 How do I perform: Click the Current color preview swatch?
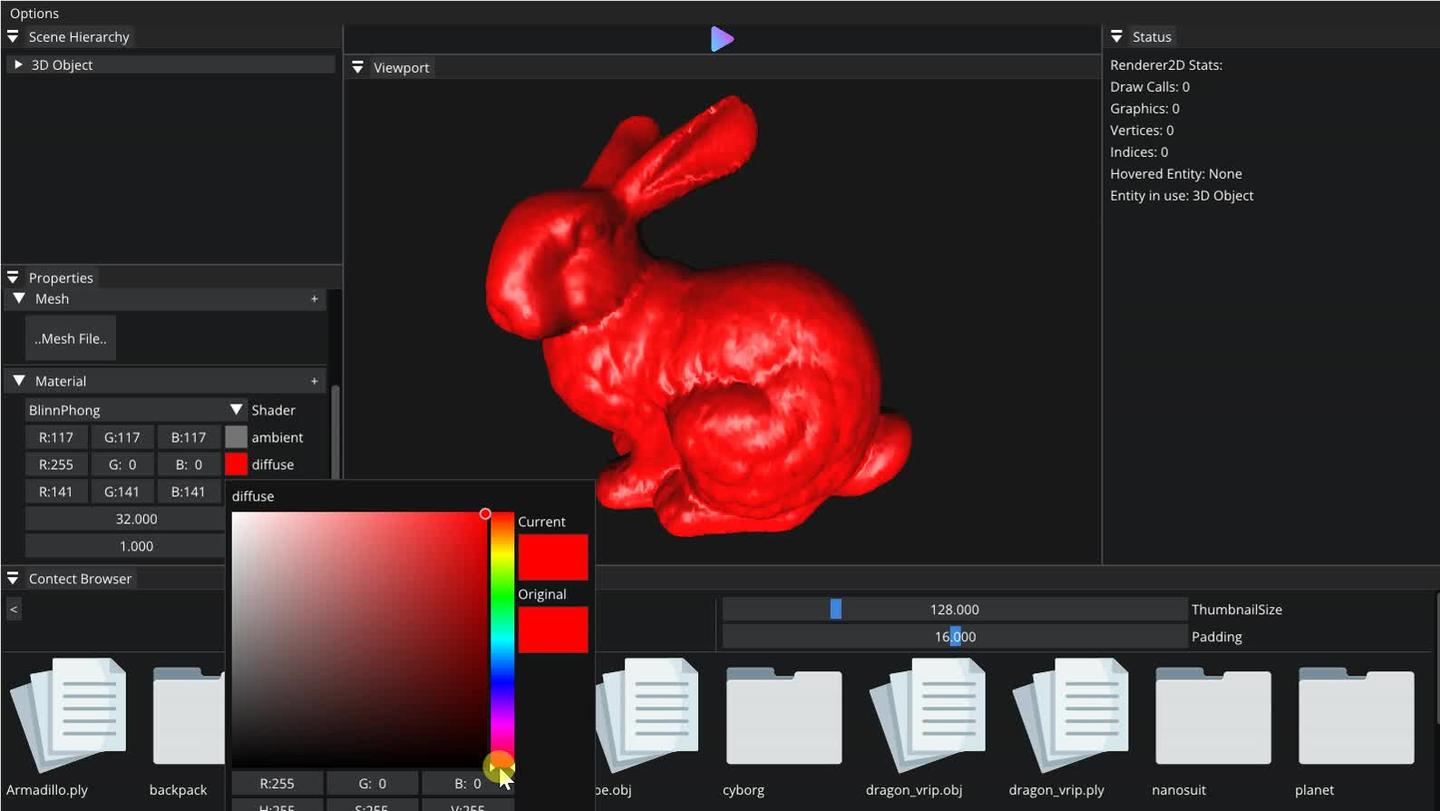click(553, 557)
